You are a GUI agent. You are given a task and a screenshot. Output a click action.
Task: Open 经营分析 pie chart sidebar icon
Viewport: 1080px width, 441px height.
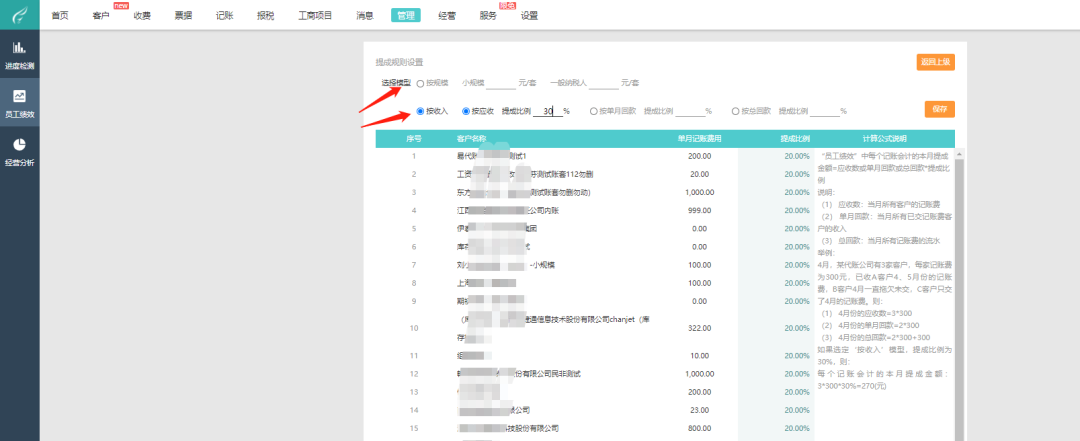pyautogui.click(x=19, y=145)
